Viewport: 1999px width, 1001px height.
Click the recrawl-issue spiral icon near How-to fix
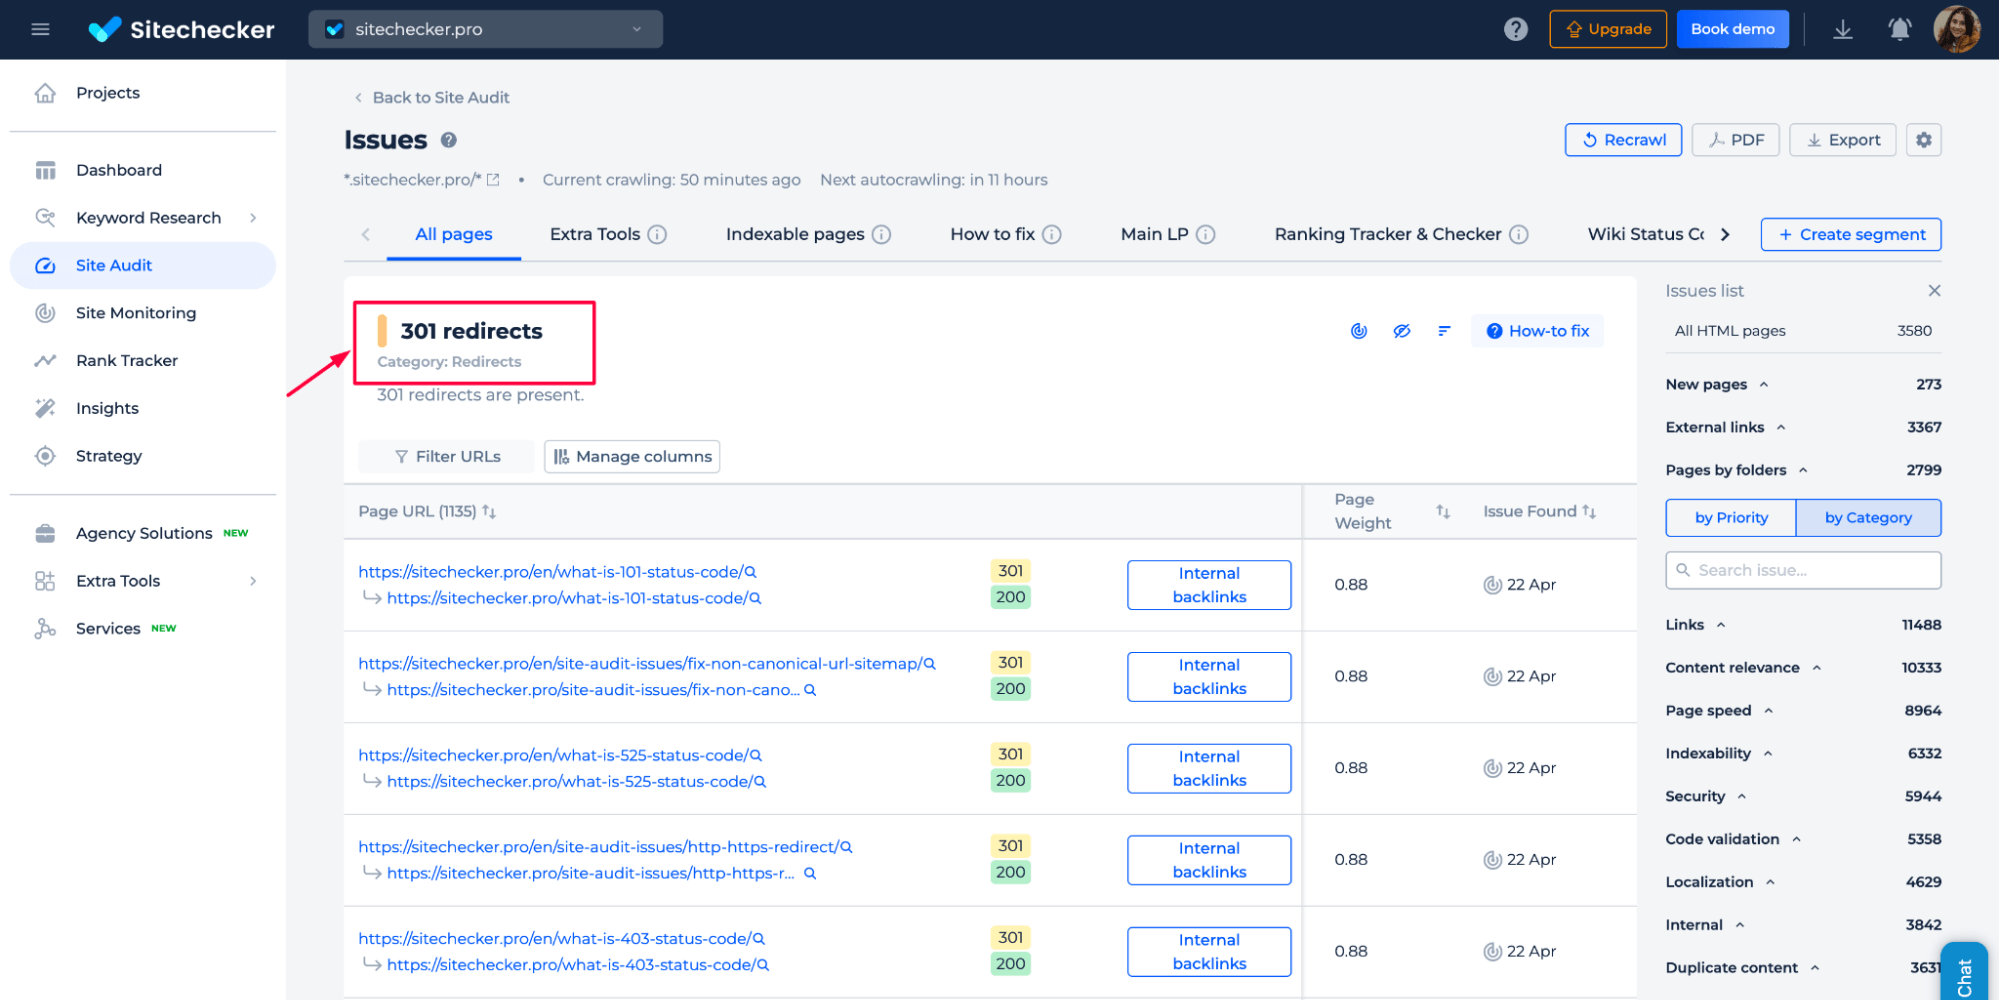click(x=1359, y=331)
